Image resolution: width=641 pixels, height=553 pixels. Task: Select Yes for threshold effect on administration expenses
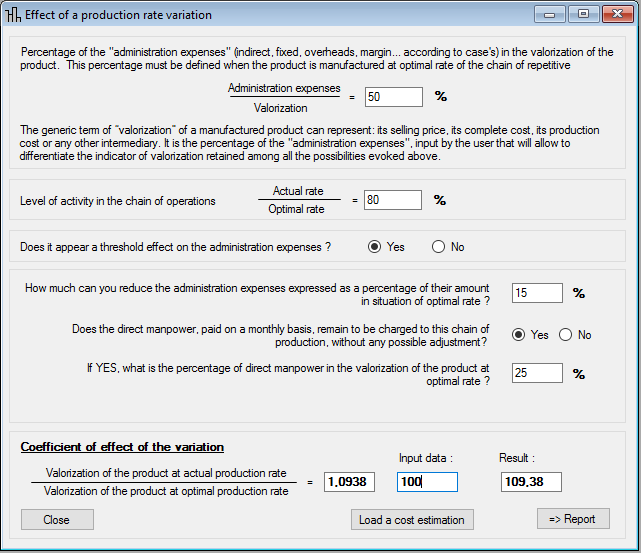click(375, 247)
